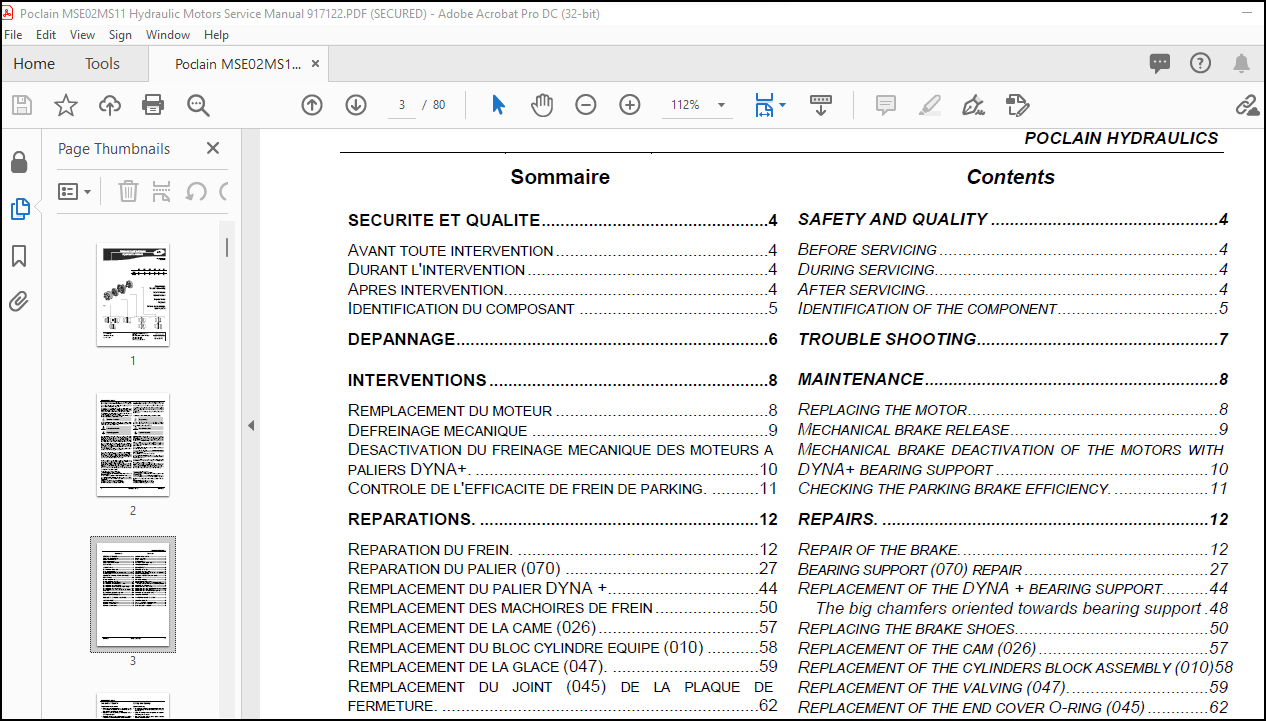The height and width of the screenshot is (721, 1266).
Task: Open the Help menu
Action: point(216,34)
